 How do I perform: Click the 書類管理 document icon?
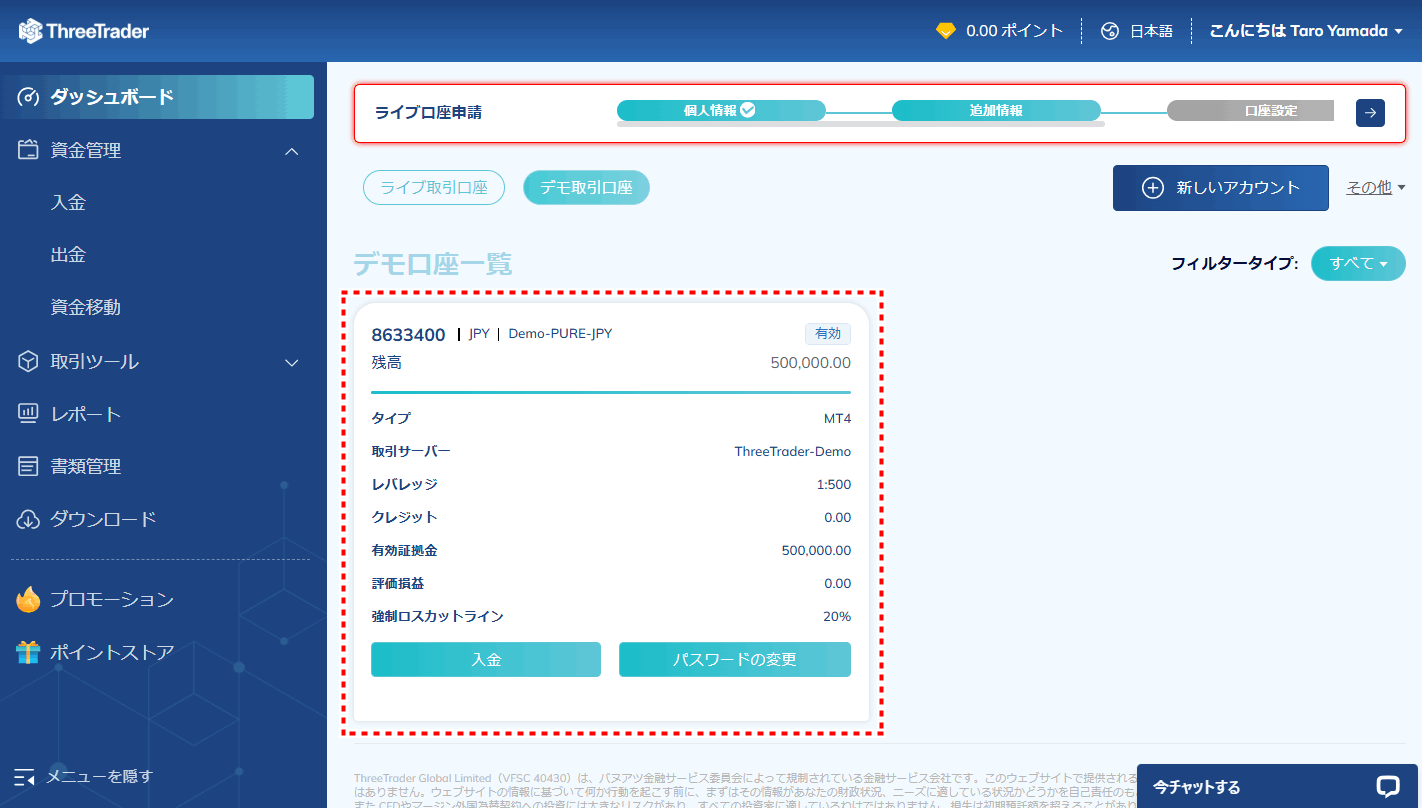[28, 466]
